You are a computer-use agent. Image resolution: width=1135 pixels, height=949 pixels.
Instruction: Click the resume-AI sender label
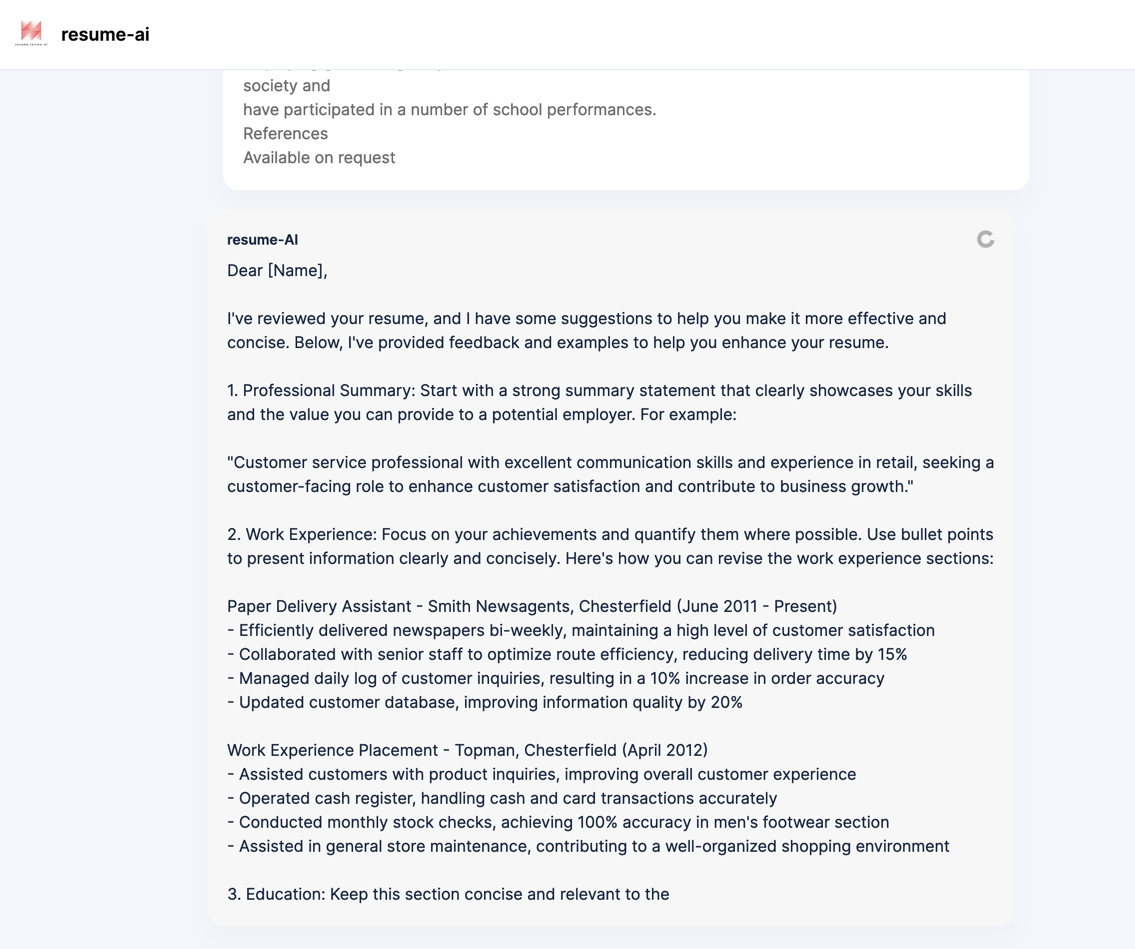(262, 239)
